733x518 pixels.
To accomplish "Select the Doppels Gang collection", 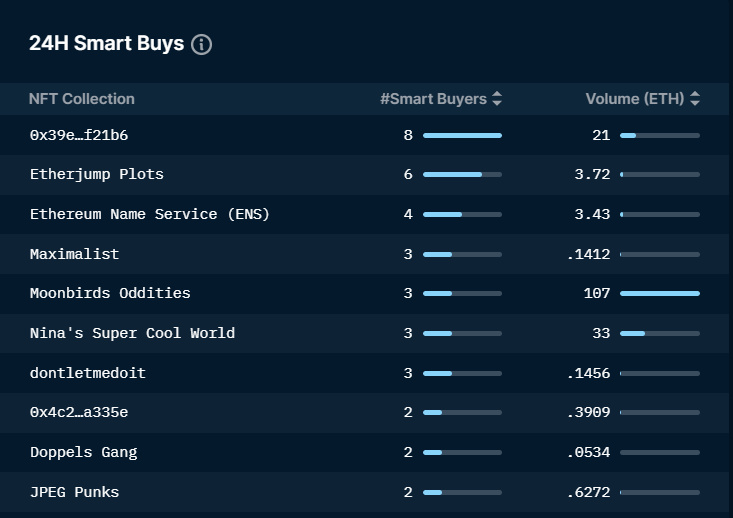I will tap(83, 452).
